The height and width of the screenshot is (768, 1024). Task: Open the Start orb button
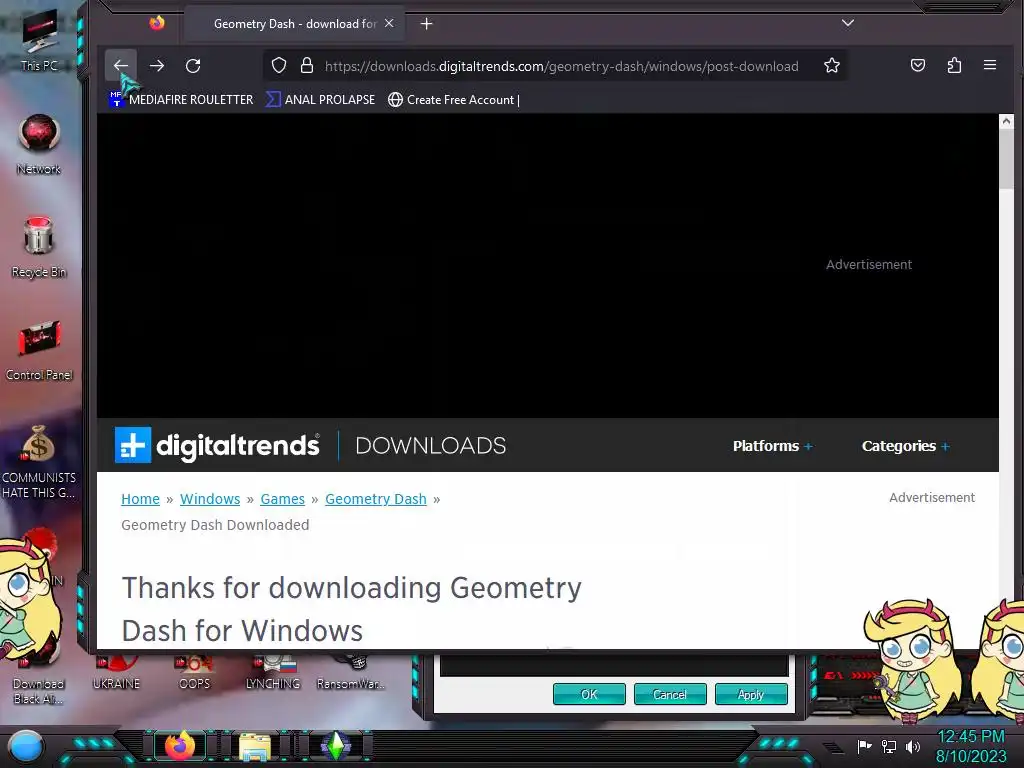[26, 746]
